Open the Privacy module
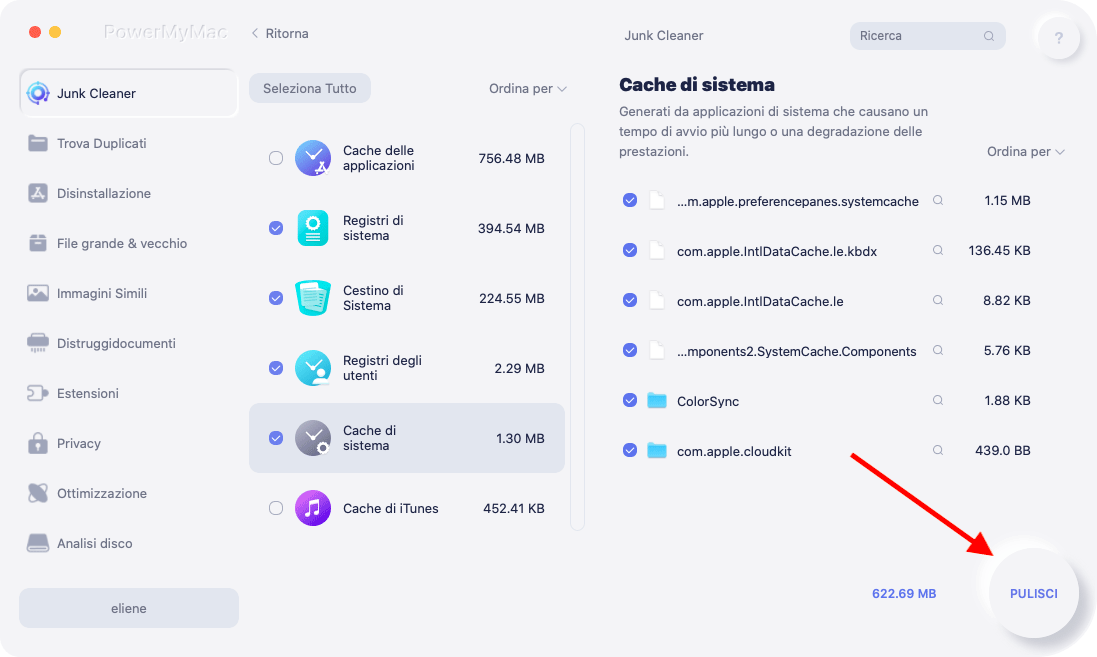 click(x=129, y=443)
